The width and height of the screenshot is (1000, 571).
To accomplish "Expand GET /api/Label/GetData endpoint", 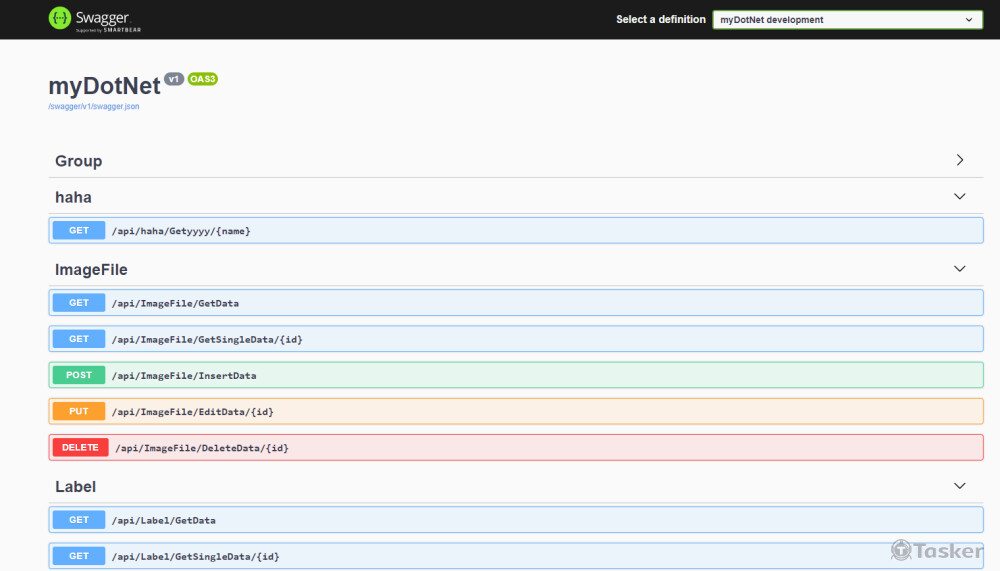I will (x=163, y=520).
